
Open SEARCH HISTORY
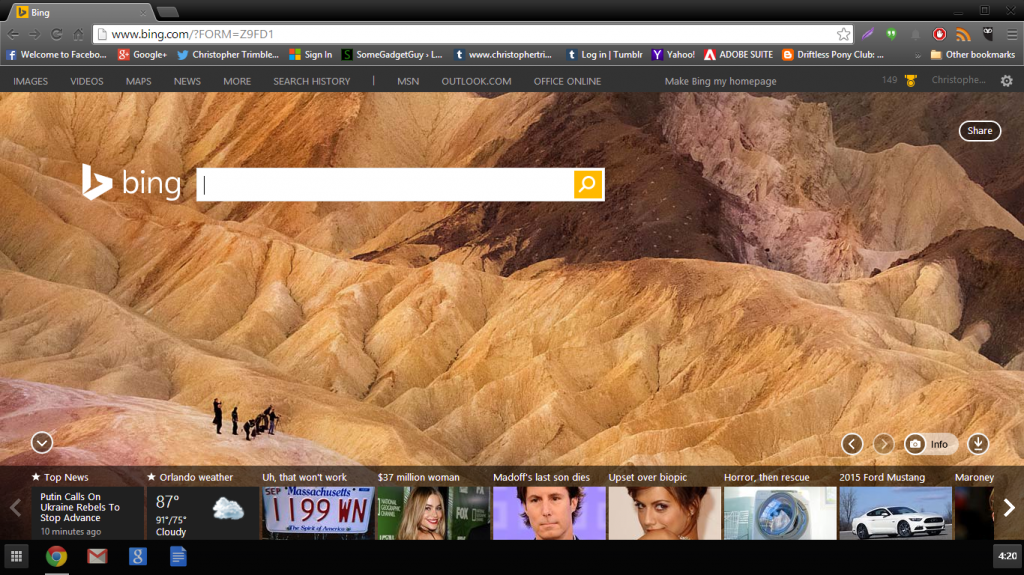[312, 81]
